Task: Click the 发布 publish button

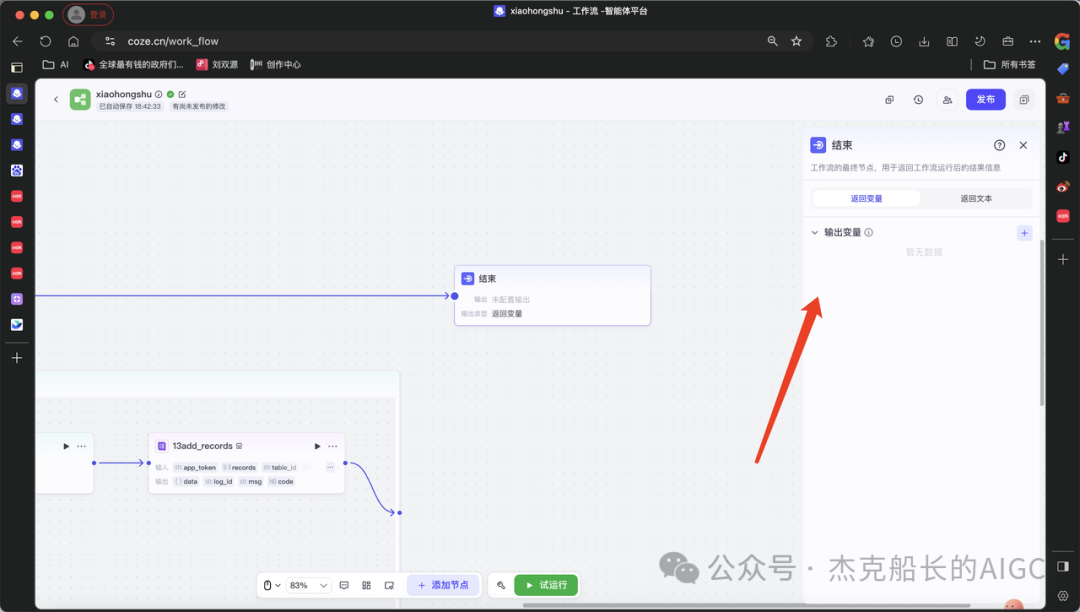Action: coord(985,100)
